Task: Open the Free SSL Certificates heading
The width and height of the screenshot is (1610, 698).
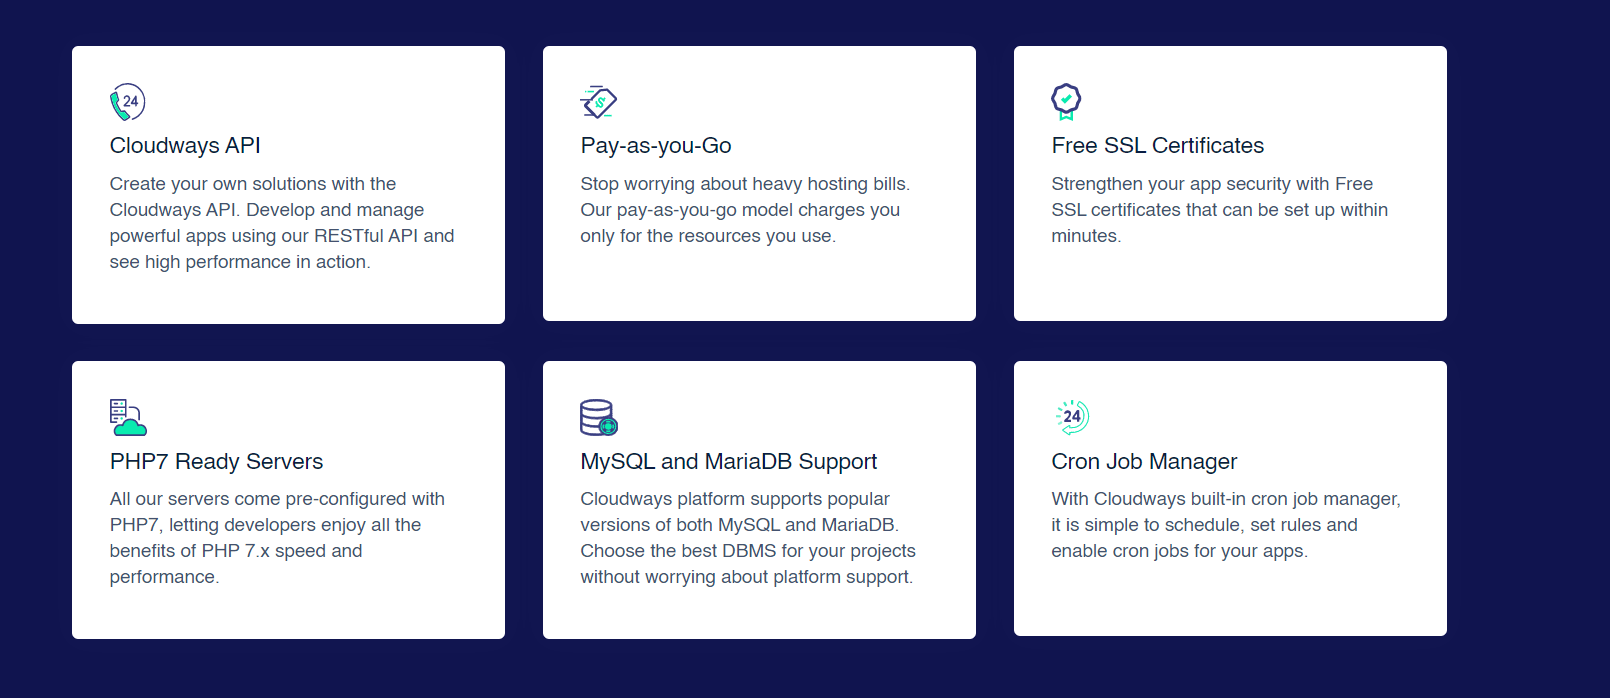Action: [x=1158, y=146]
